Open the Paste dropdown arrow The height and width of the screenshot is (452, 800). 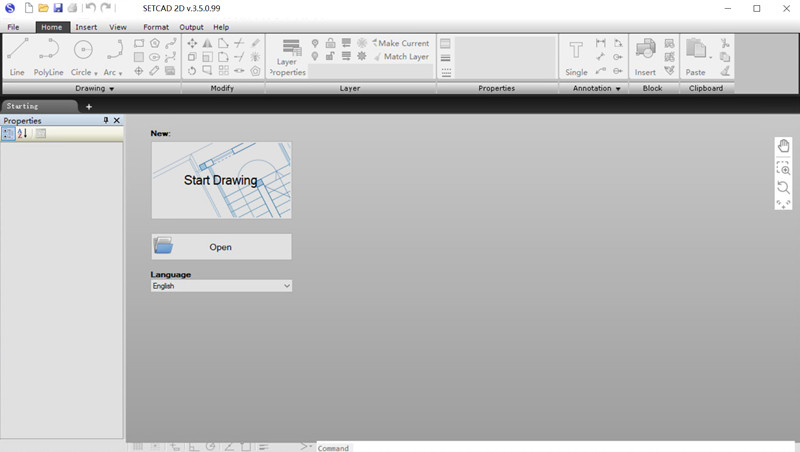tap(711, 57)
